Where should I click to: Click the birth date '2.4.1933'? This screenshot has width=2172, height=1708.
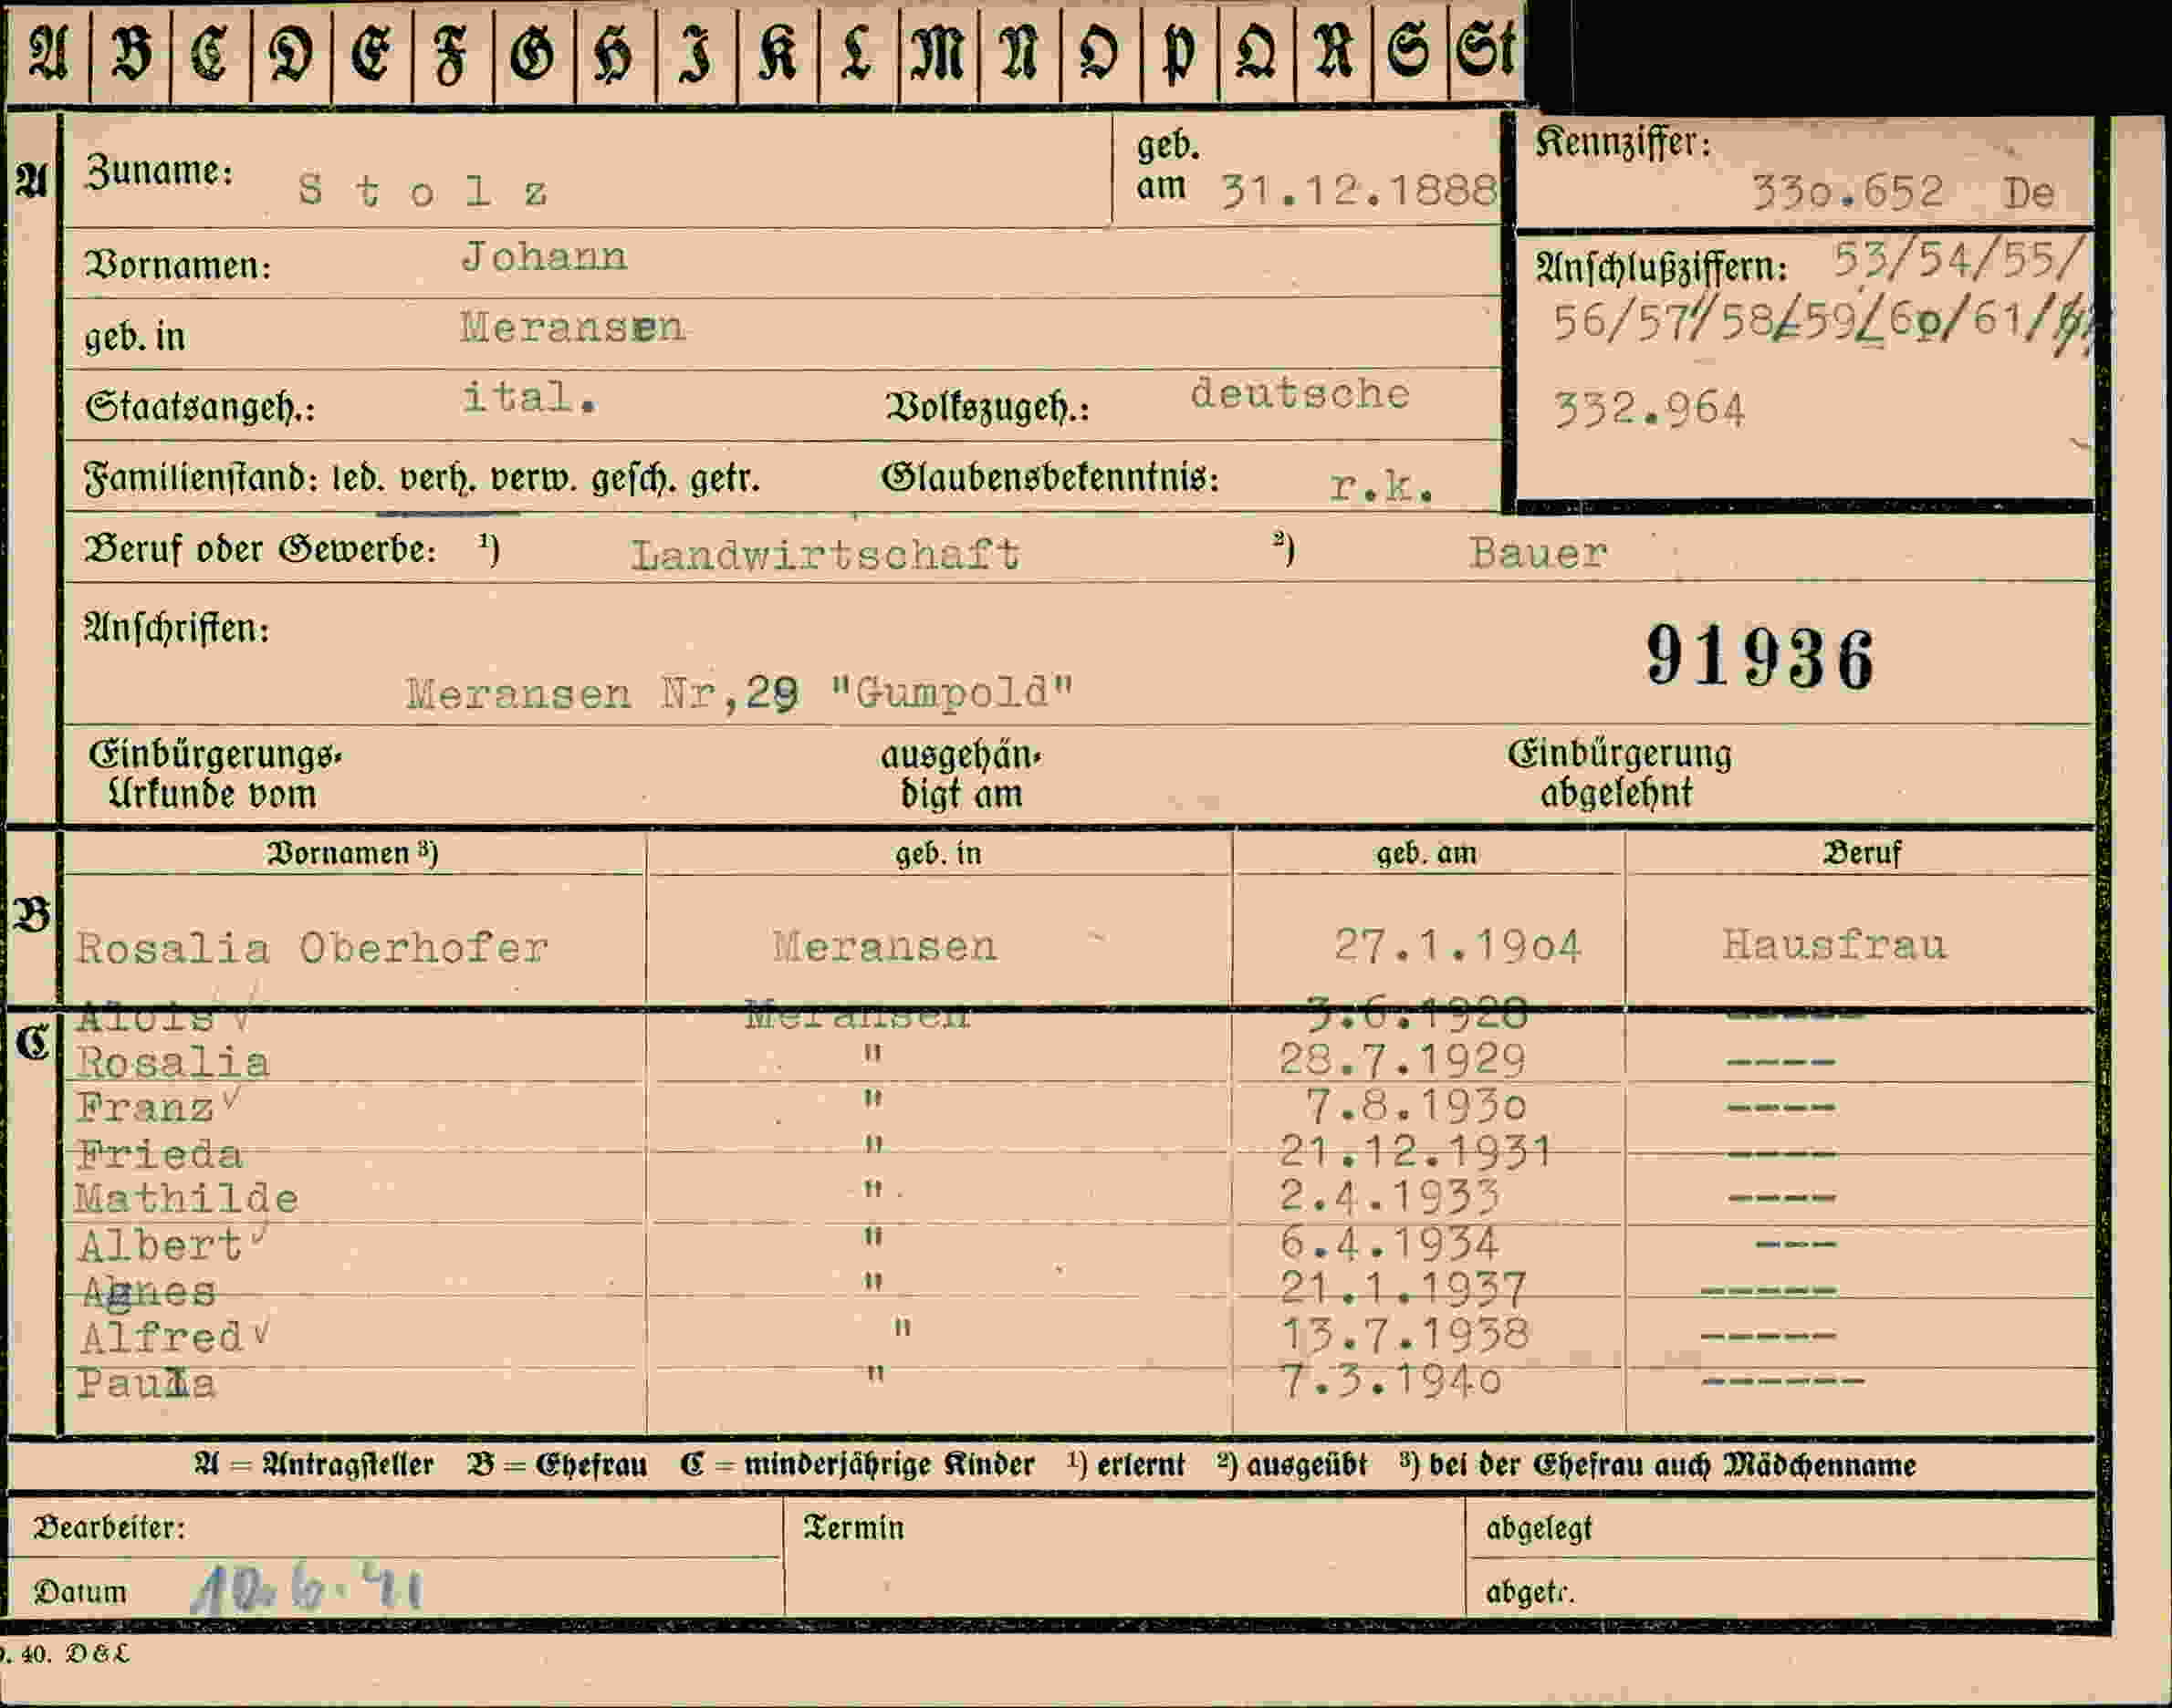(x=1389, y=1197)
